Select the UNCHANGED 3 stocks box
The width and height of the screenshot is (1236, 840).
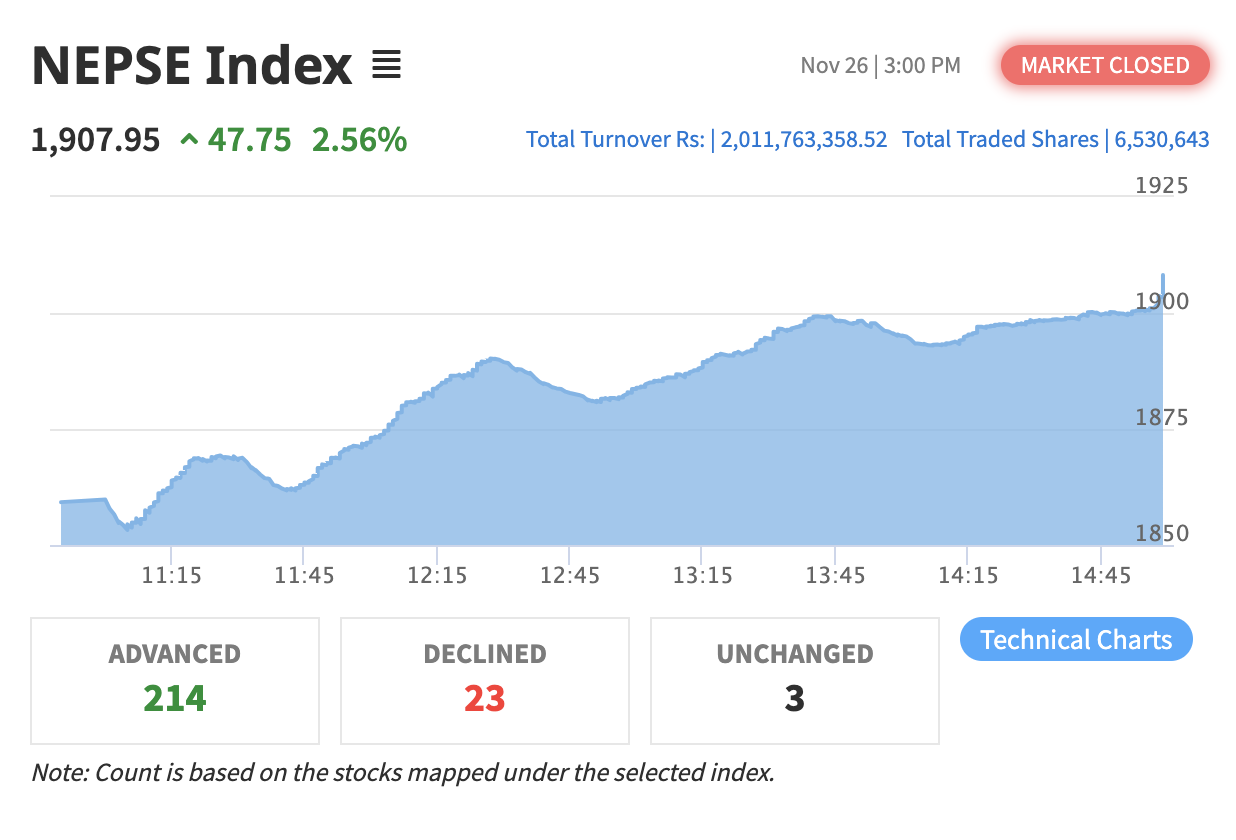pos(795,680)
